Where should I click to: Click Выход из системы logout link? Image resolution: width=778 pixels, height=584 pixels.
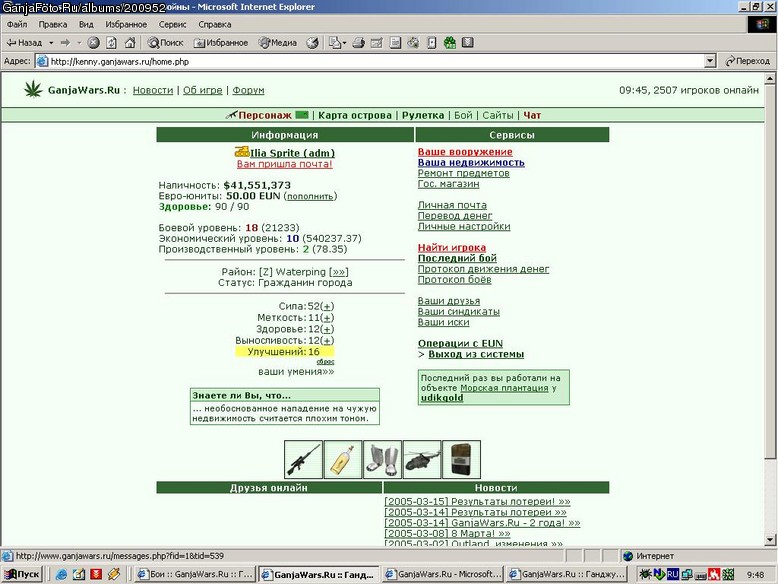tap(476, 354)
